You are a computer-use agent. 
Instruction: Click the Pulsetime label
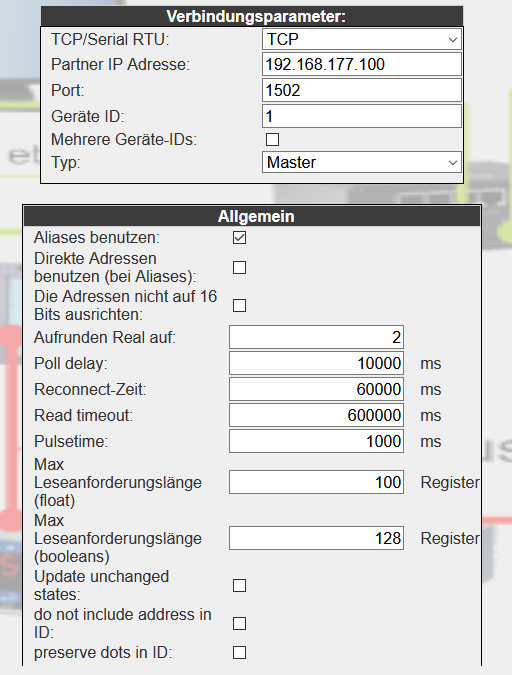[x=71, y=441]
